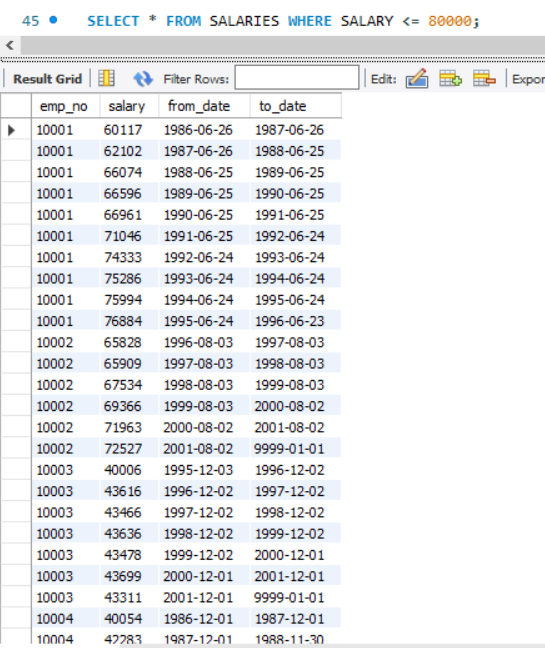Sort by the salary column header
545x648 pixels.
[x=129, y=106]
